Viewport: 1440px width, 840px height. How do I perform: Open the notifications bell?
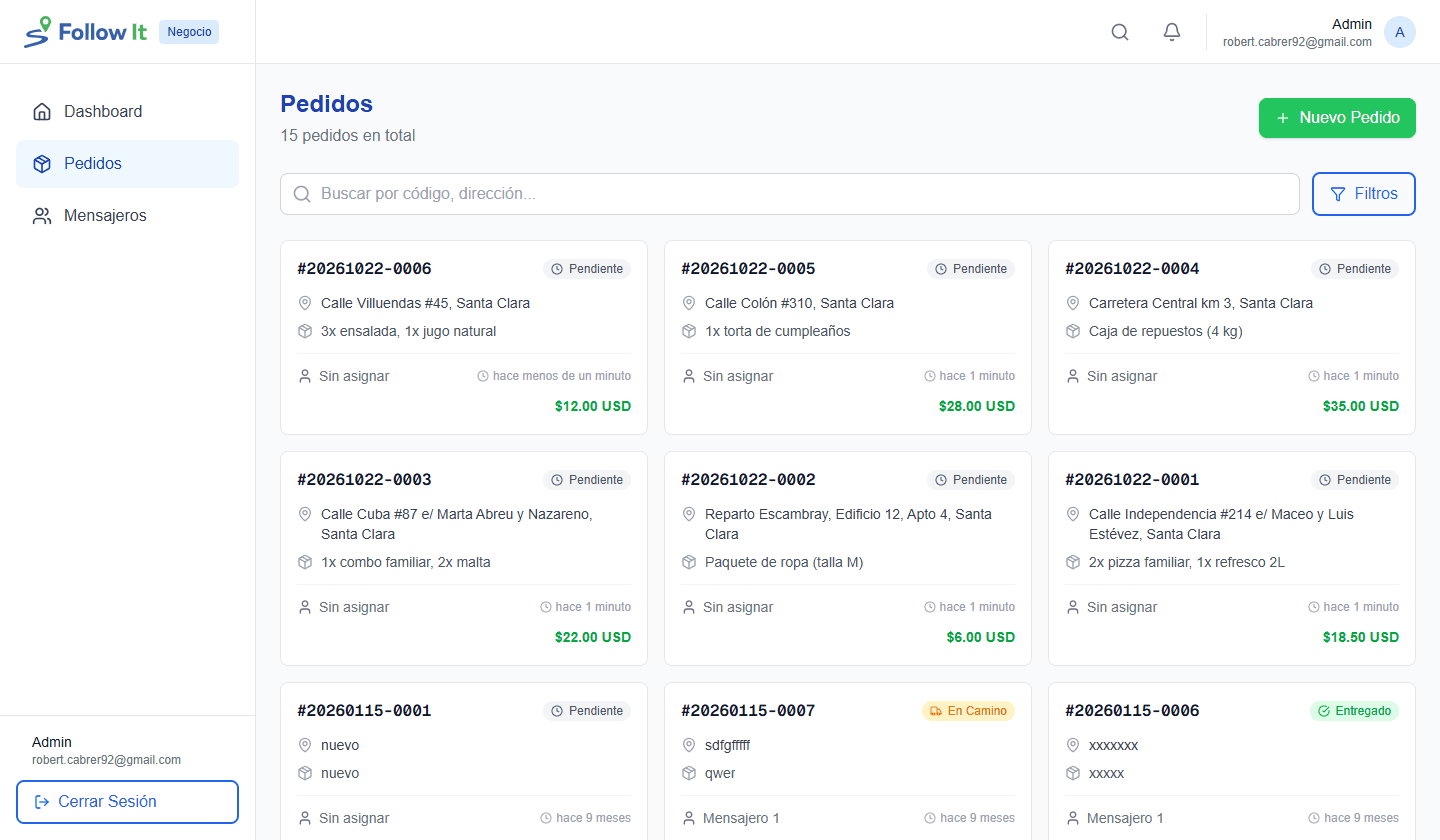pyautogui.click(x=1172, y=32)
